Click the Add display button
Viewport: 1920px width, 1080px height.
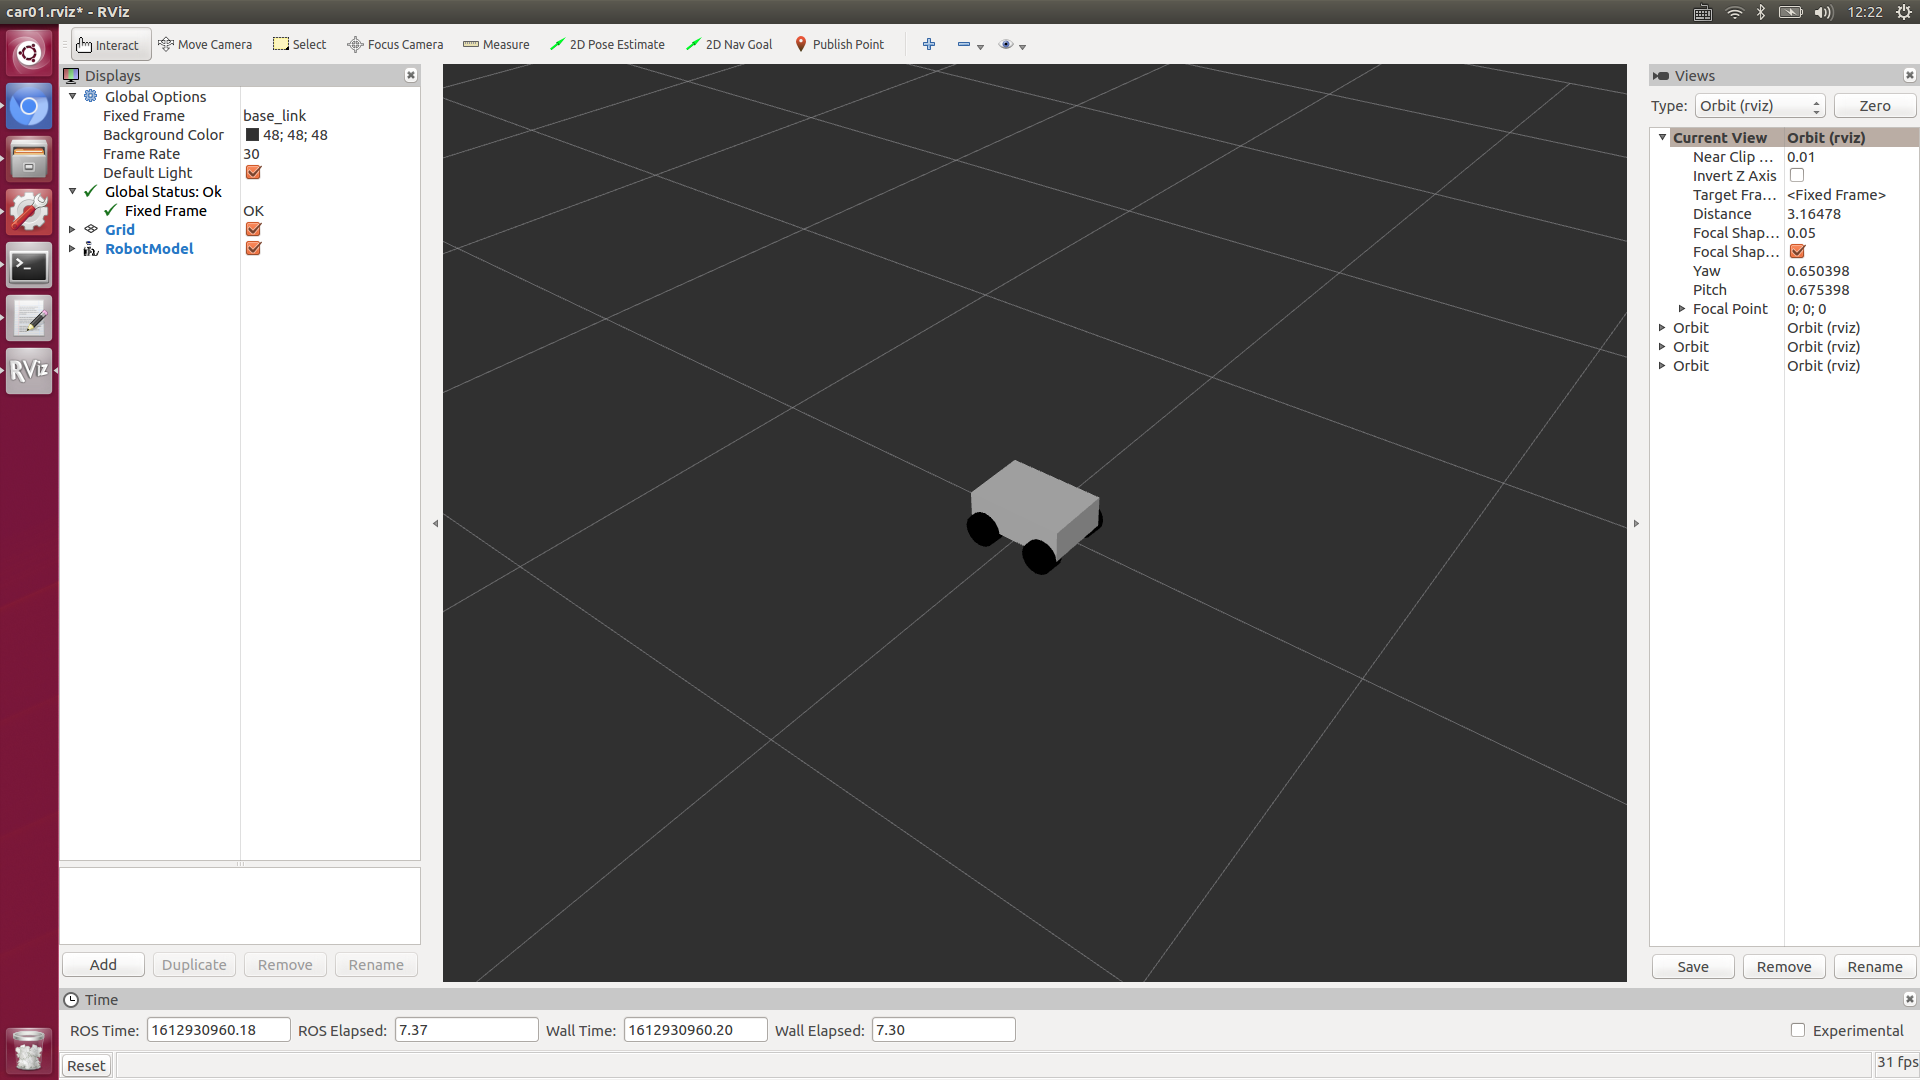pyautogui.click(x=103, y=965)
